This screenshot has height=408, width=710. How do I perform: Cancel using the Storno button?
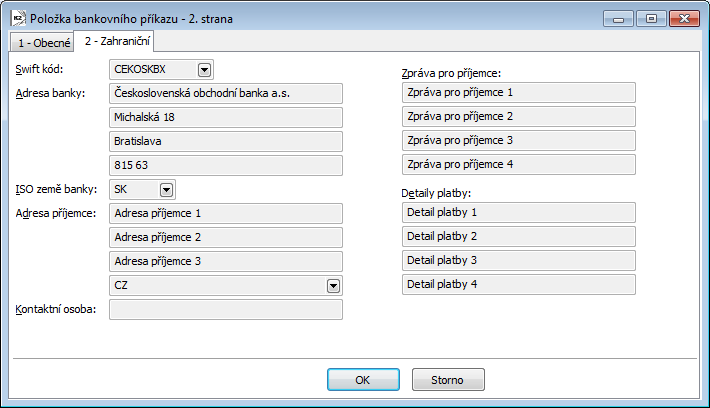point(448,379)
